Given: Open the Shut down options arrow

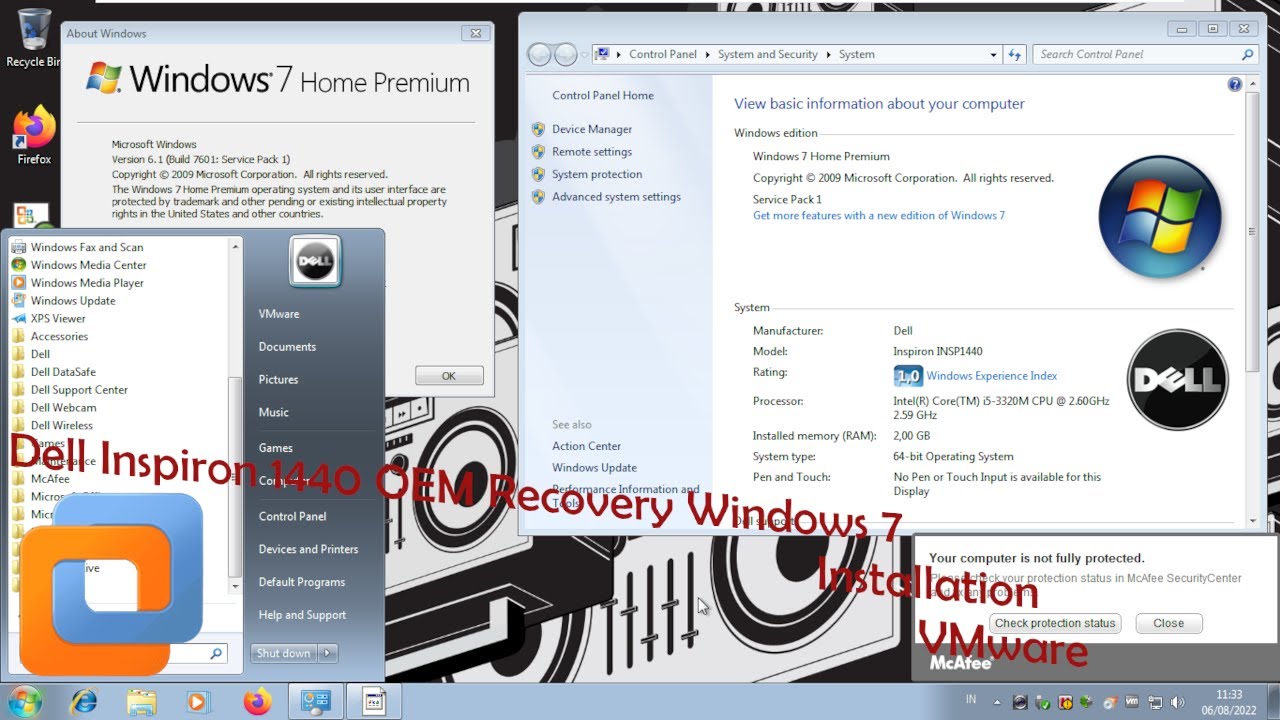Looking at the screenshot, I should tap(327, 653).
